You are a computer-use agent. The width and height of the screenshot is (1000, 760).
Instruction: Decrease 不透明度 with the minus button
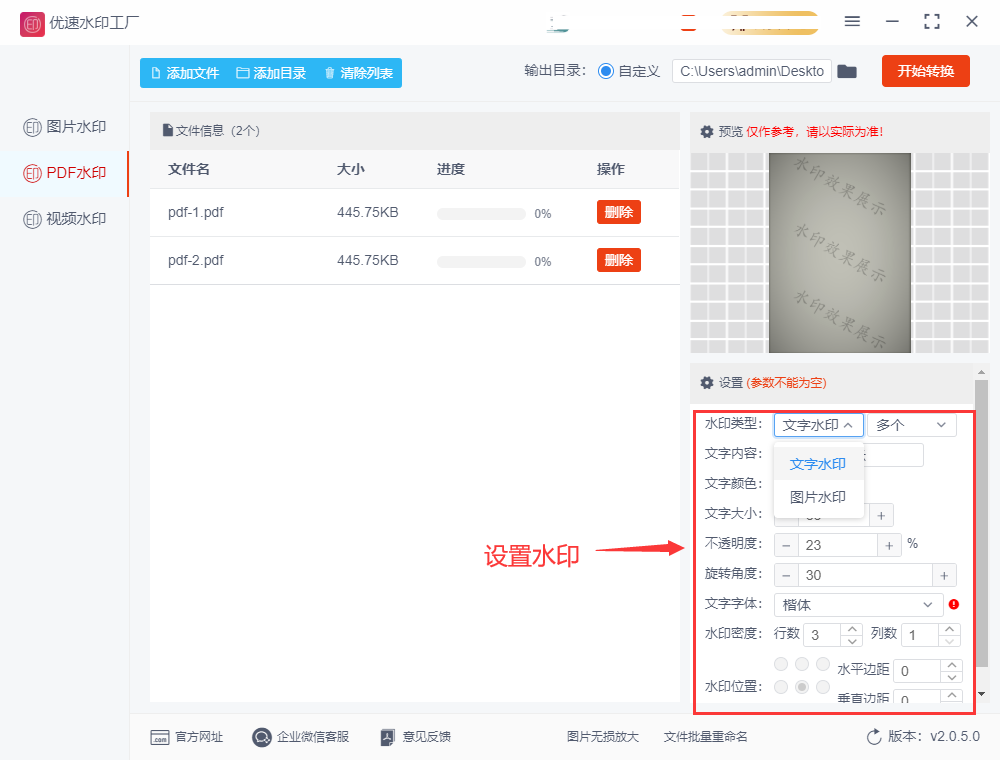pos(786,545)
